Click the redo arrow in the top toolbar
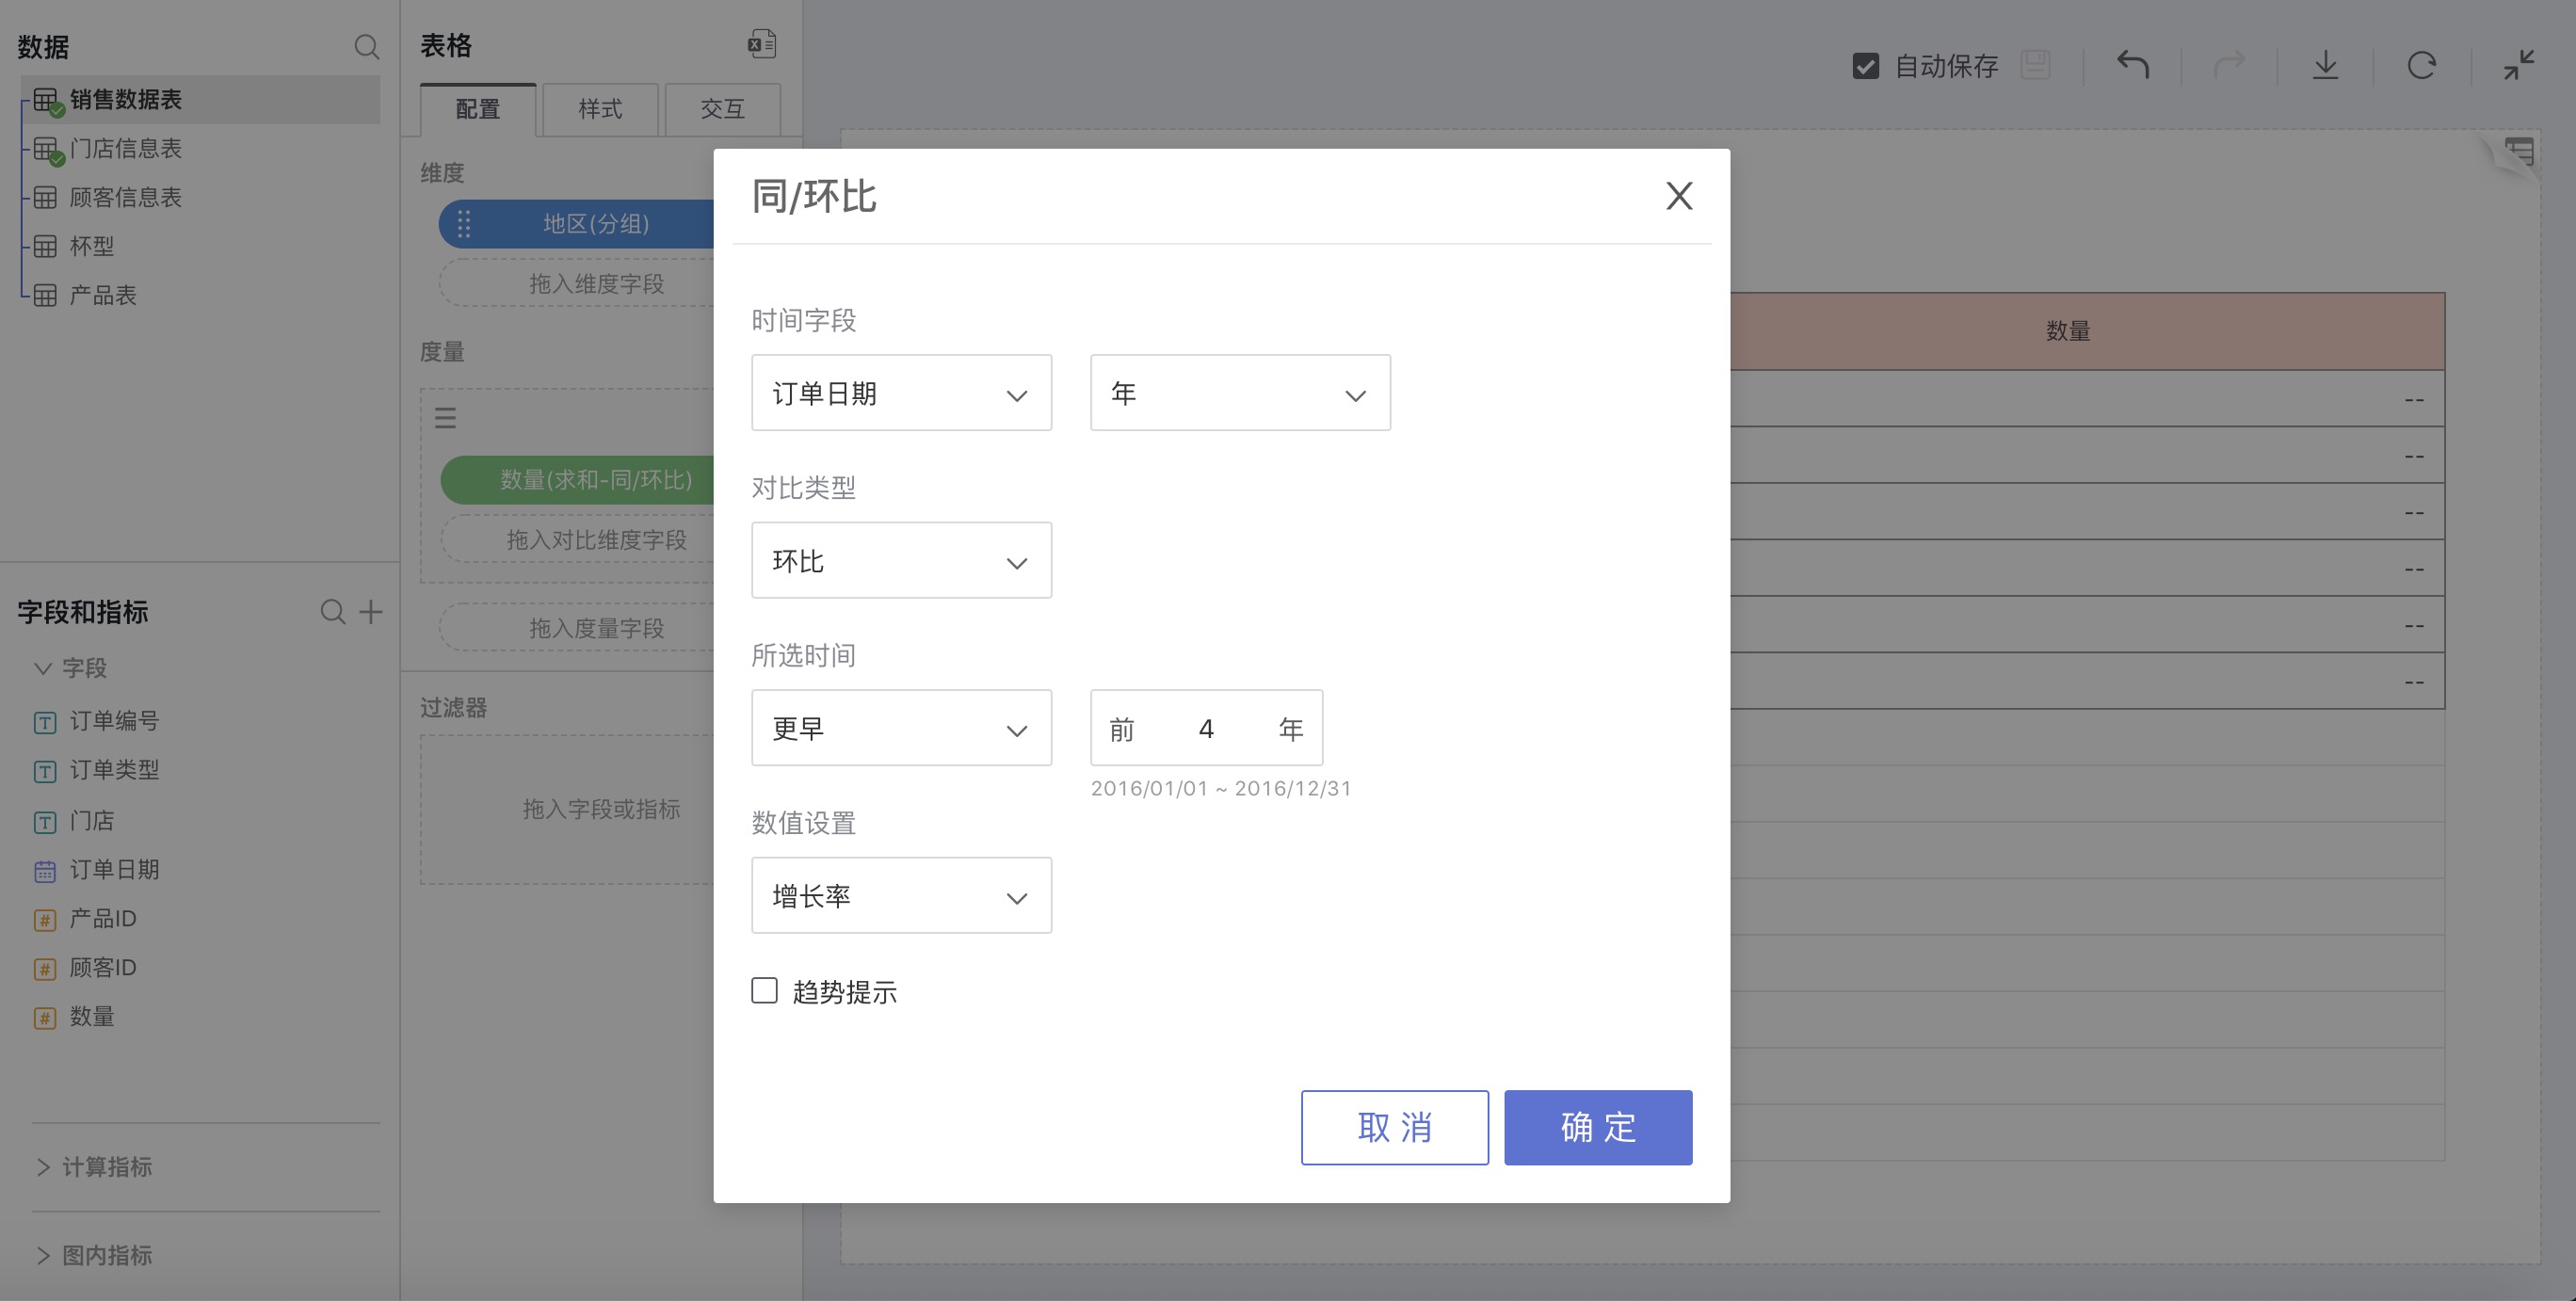Screen dimensions: 2576x1301 point(2229,66)
